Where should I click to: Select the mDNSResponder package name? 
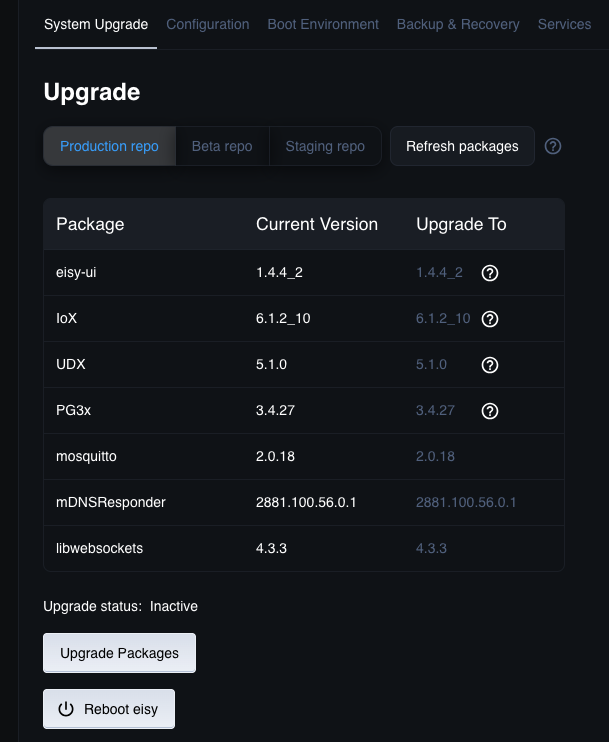click(111, 502)
